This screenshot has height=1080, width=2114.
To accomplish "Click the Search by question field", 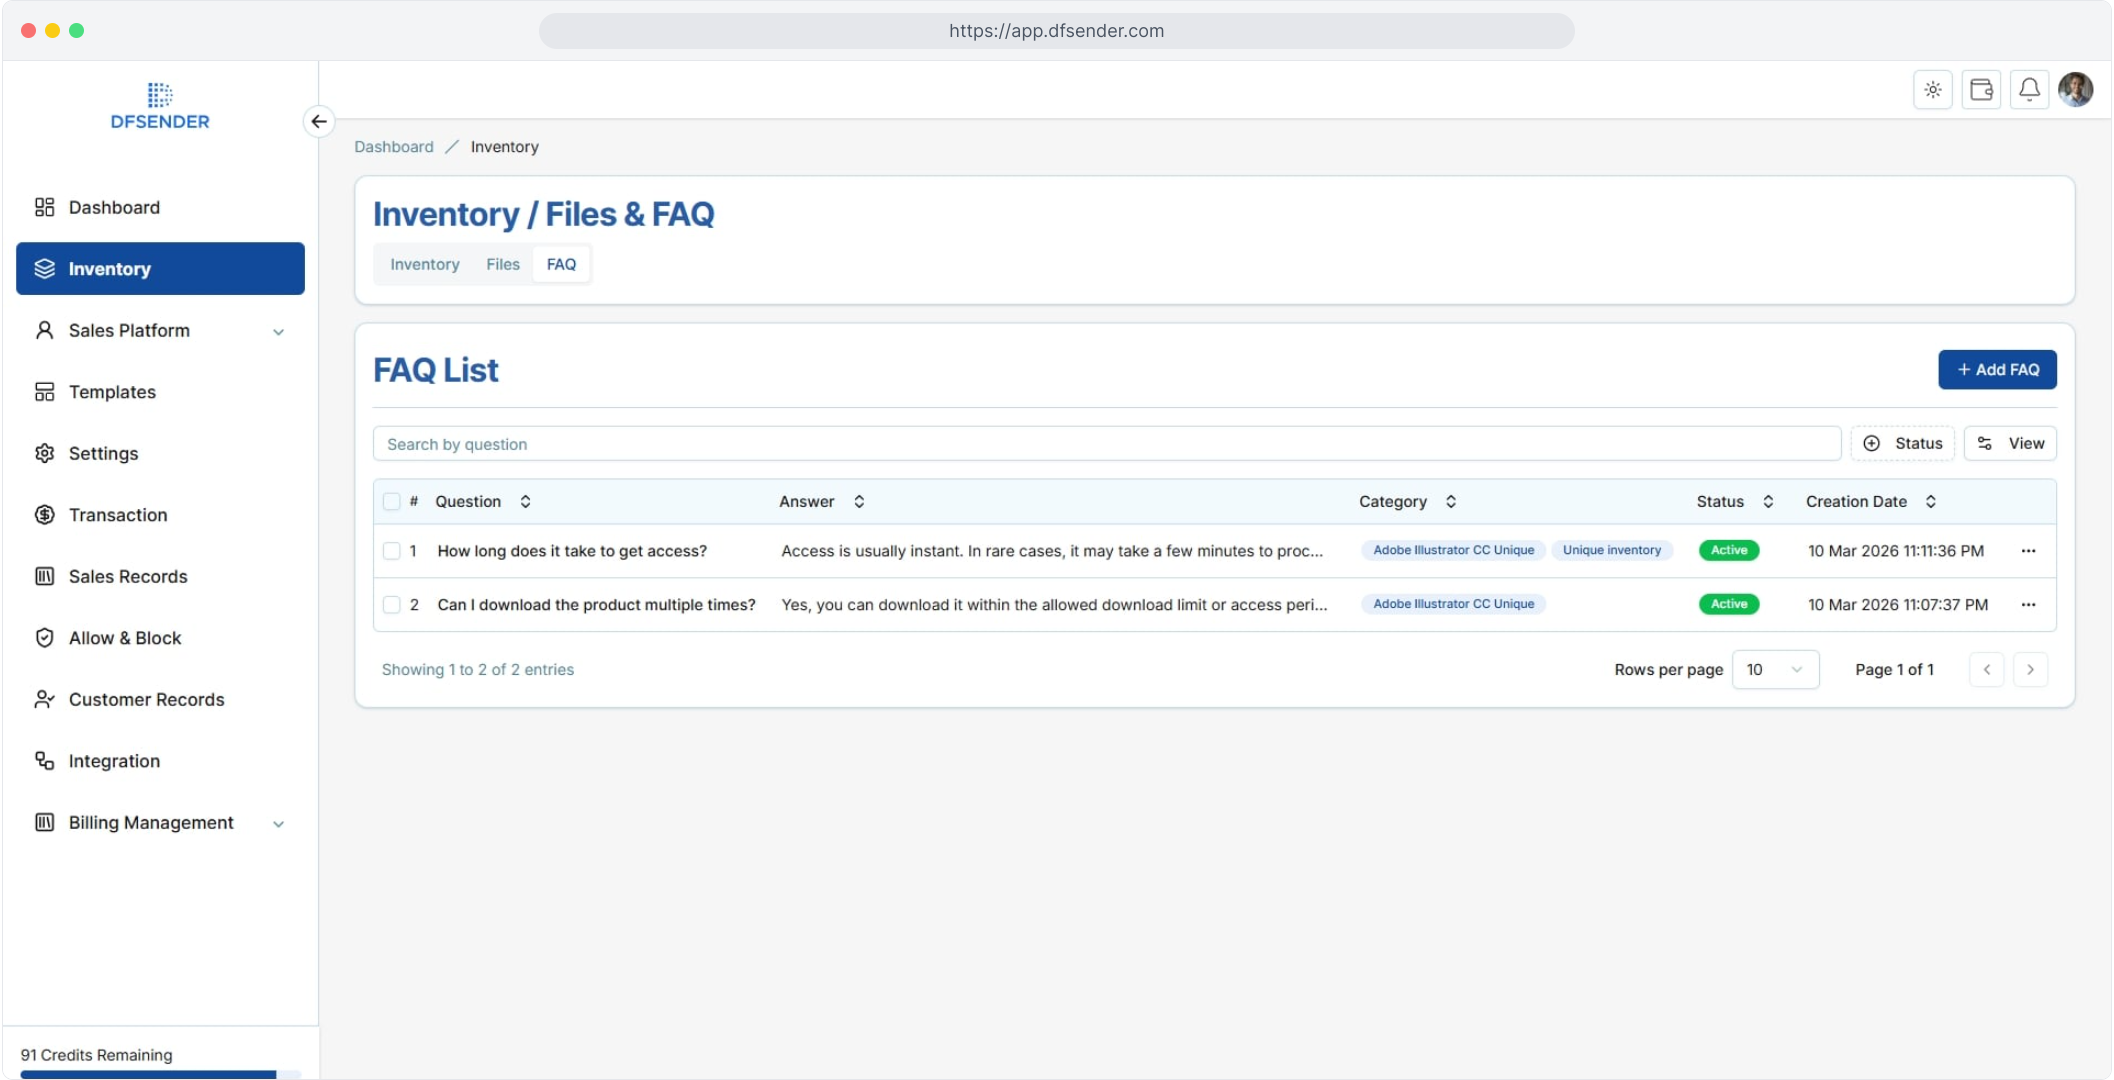I will coord(1105,444).
